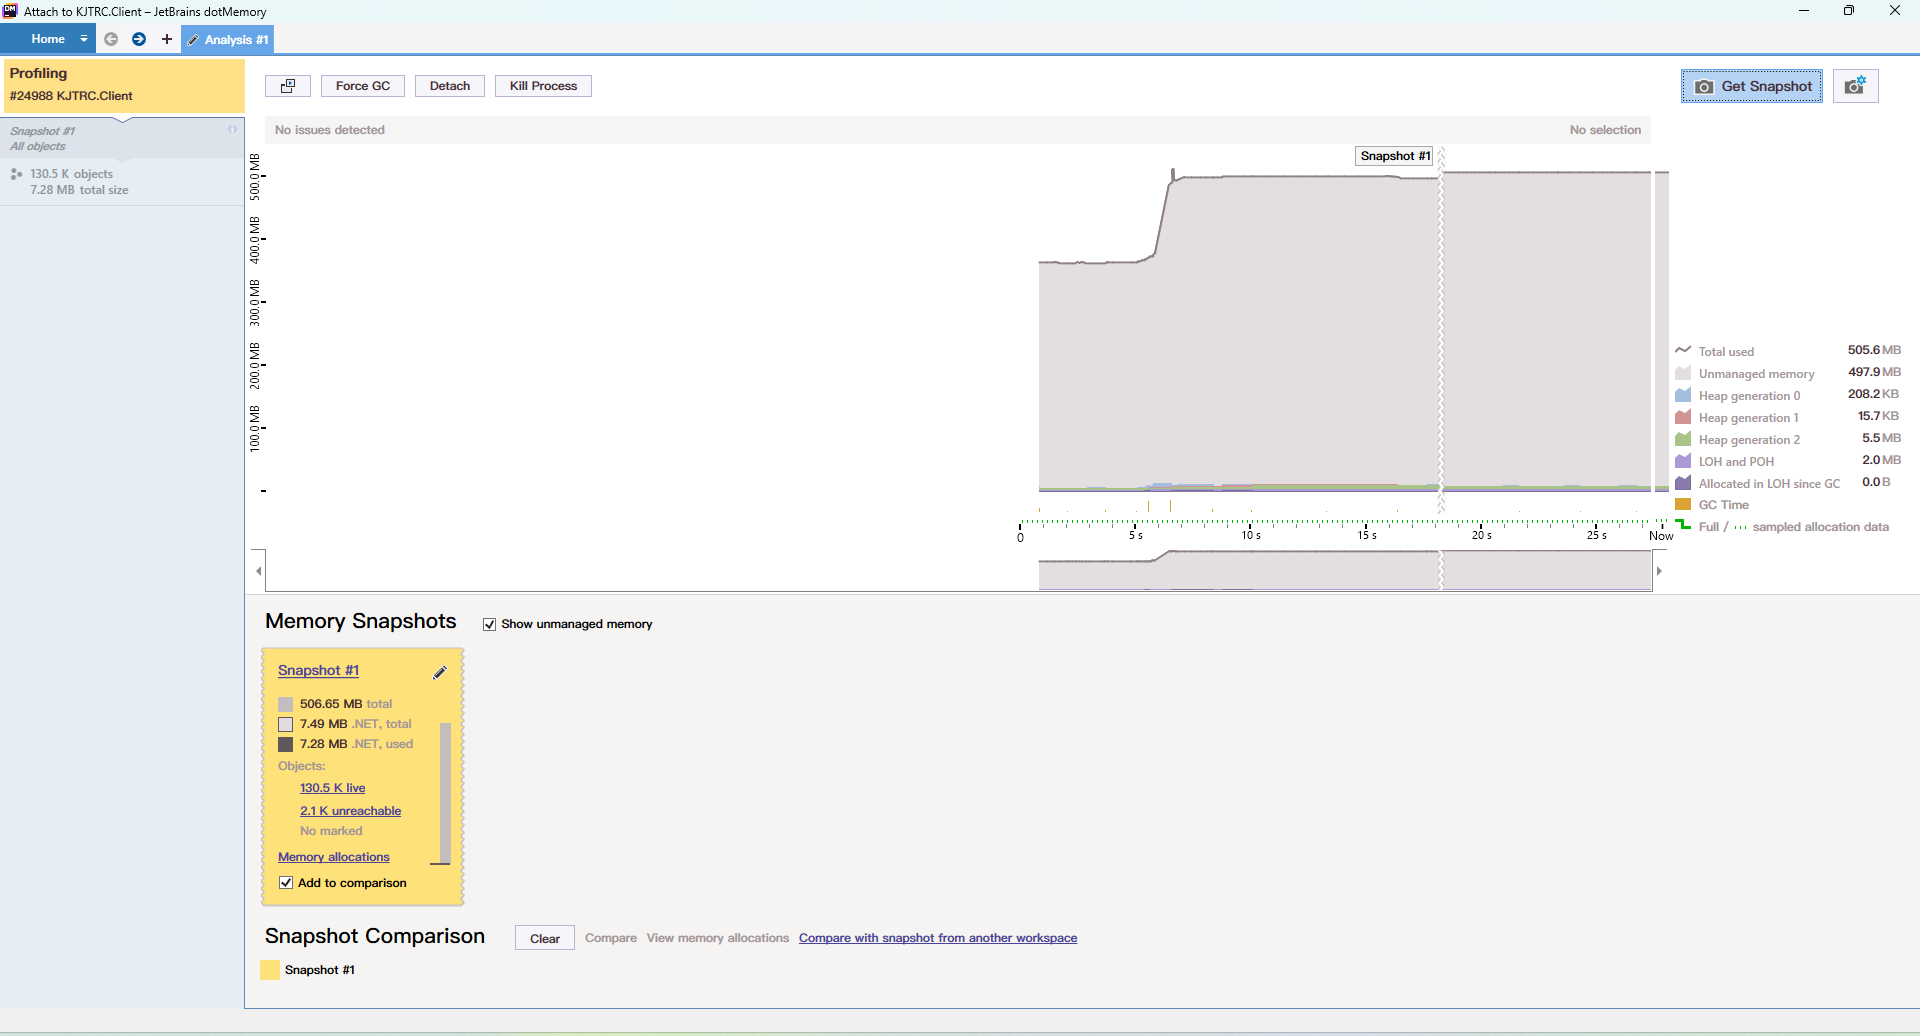Click the Compare text button
Image resolution: width=1920 pixels, height=1036 pixels.
pos(611,938)
